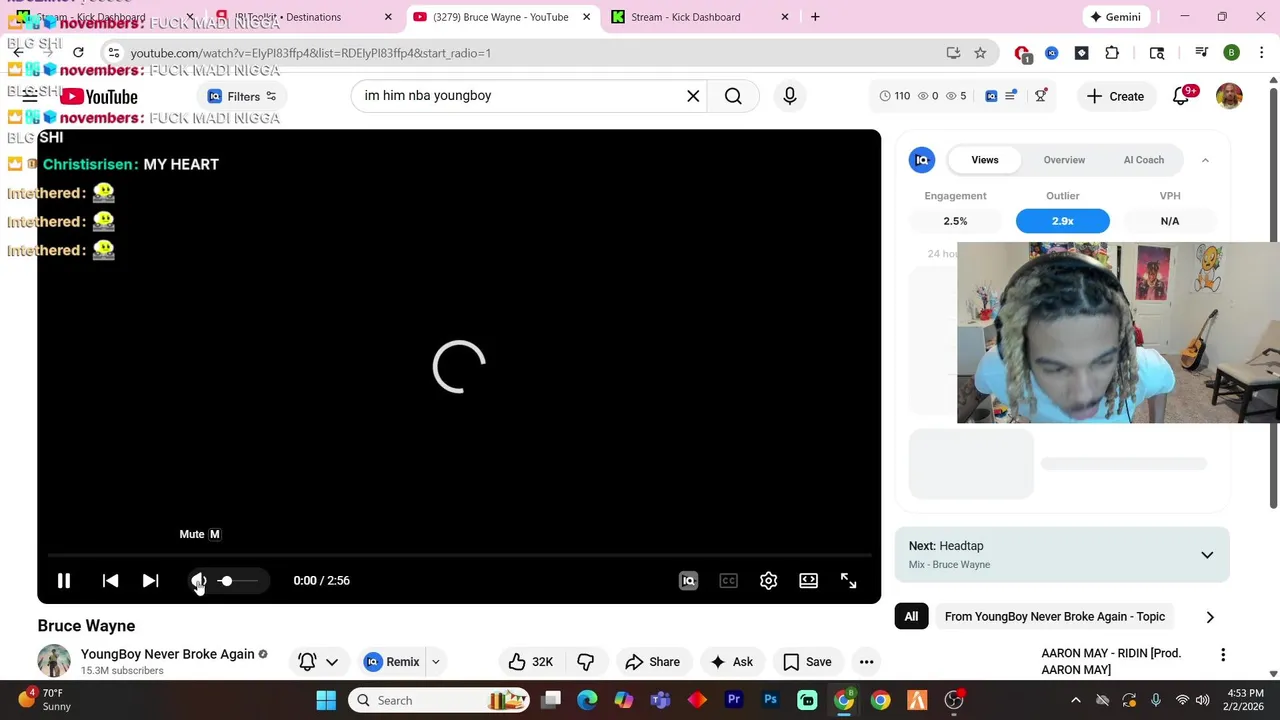Viewport: 1280px width, 720px height.
Task: Open the subscription notification bell dropdown
Action: click(x=318, y=661)
